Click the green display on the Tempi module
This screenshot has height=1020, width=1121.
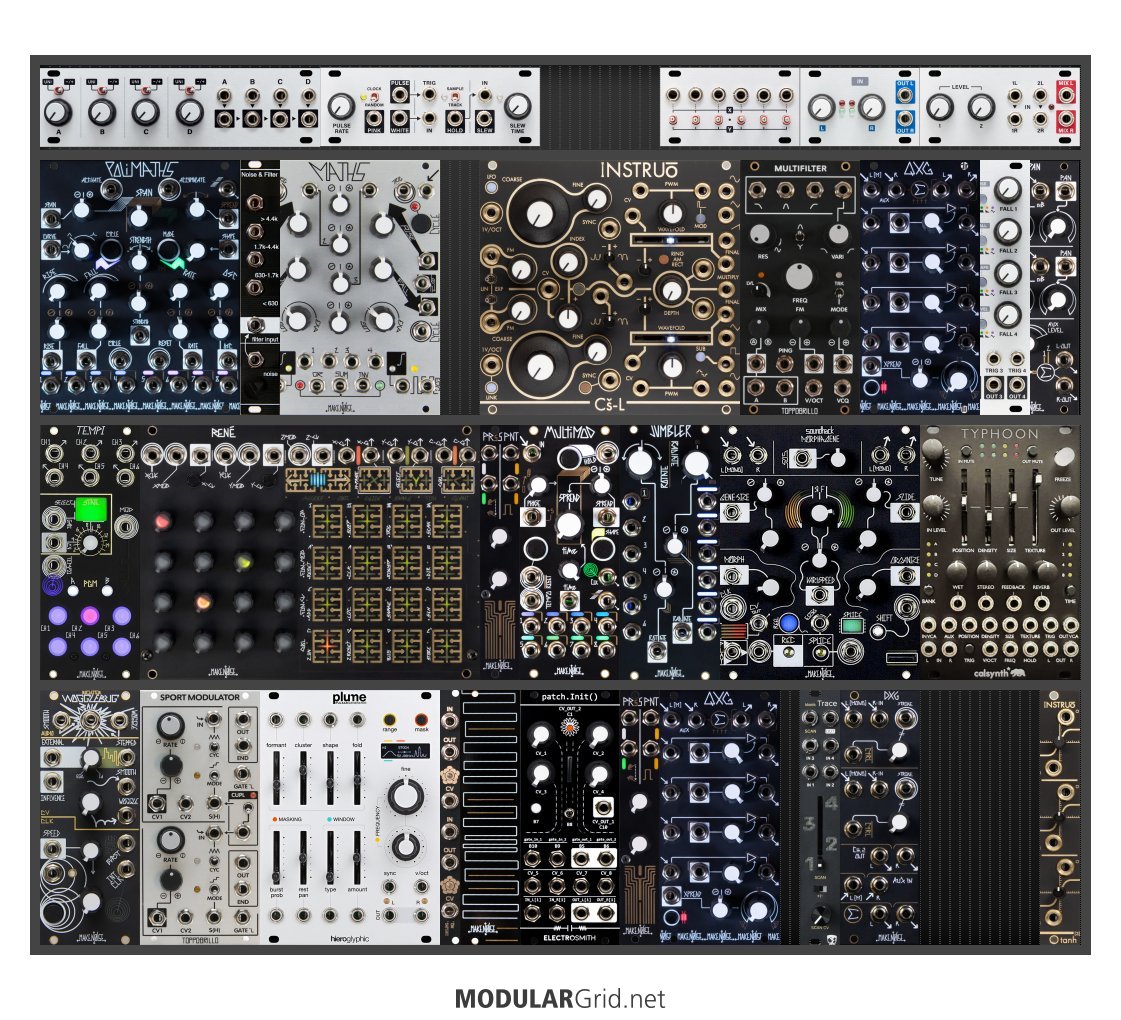[x=90, y=511]
